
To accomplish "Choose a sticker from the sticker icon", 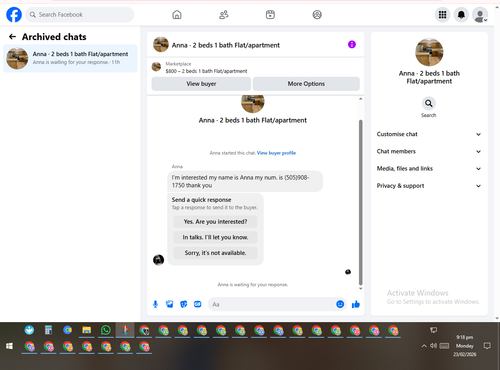I will (x=184, y=304).
